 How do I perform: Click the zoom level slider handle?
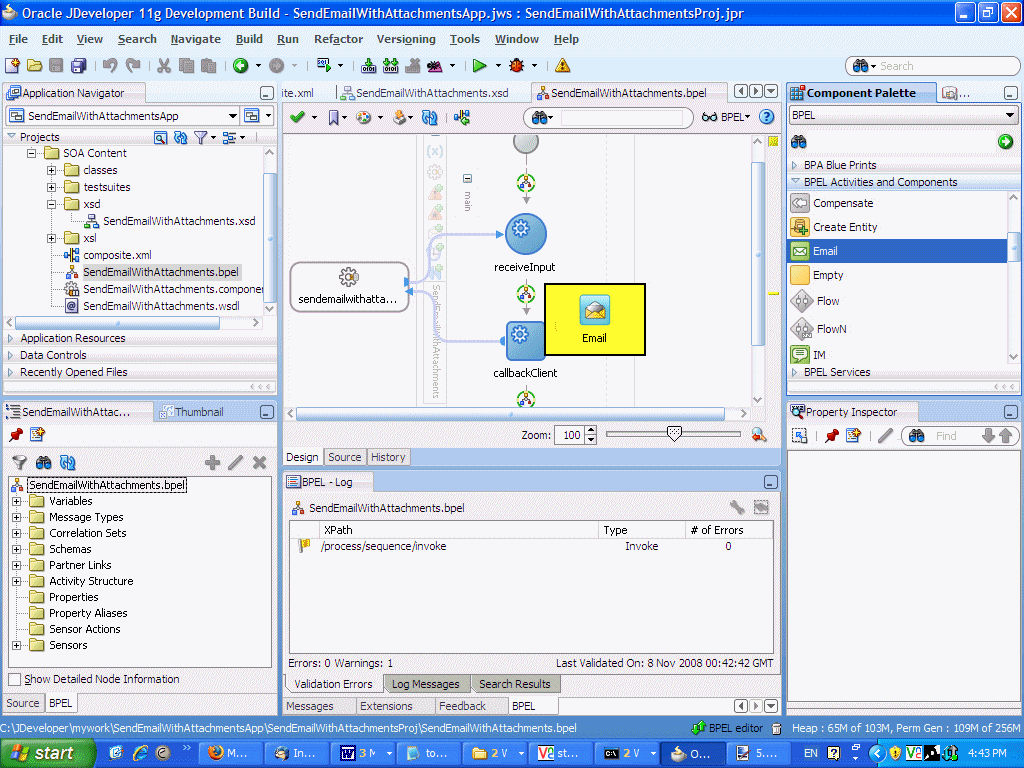pyautogui.click(x=674, y=433)
